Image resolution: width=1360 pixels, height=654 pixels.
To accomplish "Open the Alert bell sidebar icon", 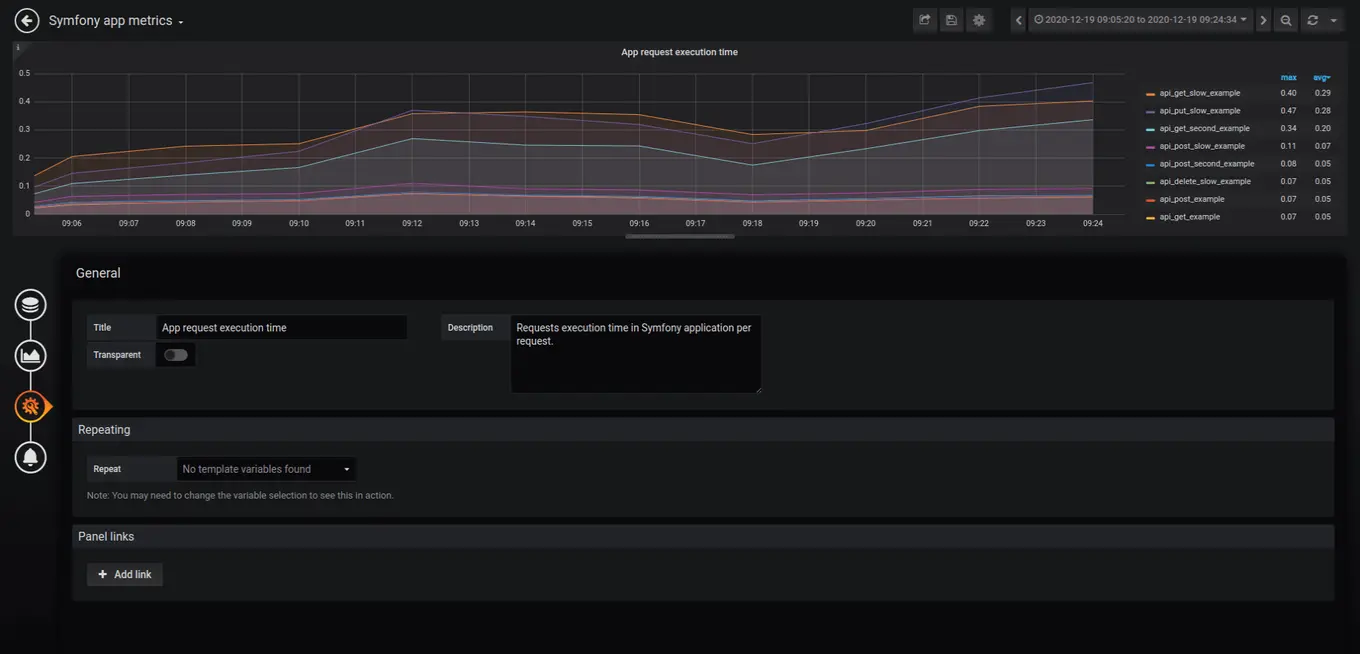I will pyautogui.click(x=31, y=457).
